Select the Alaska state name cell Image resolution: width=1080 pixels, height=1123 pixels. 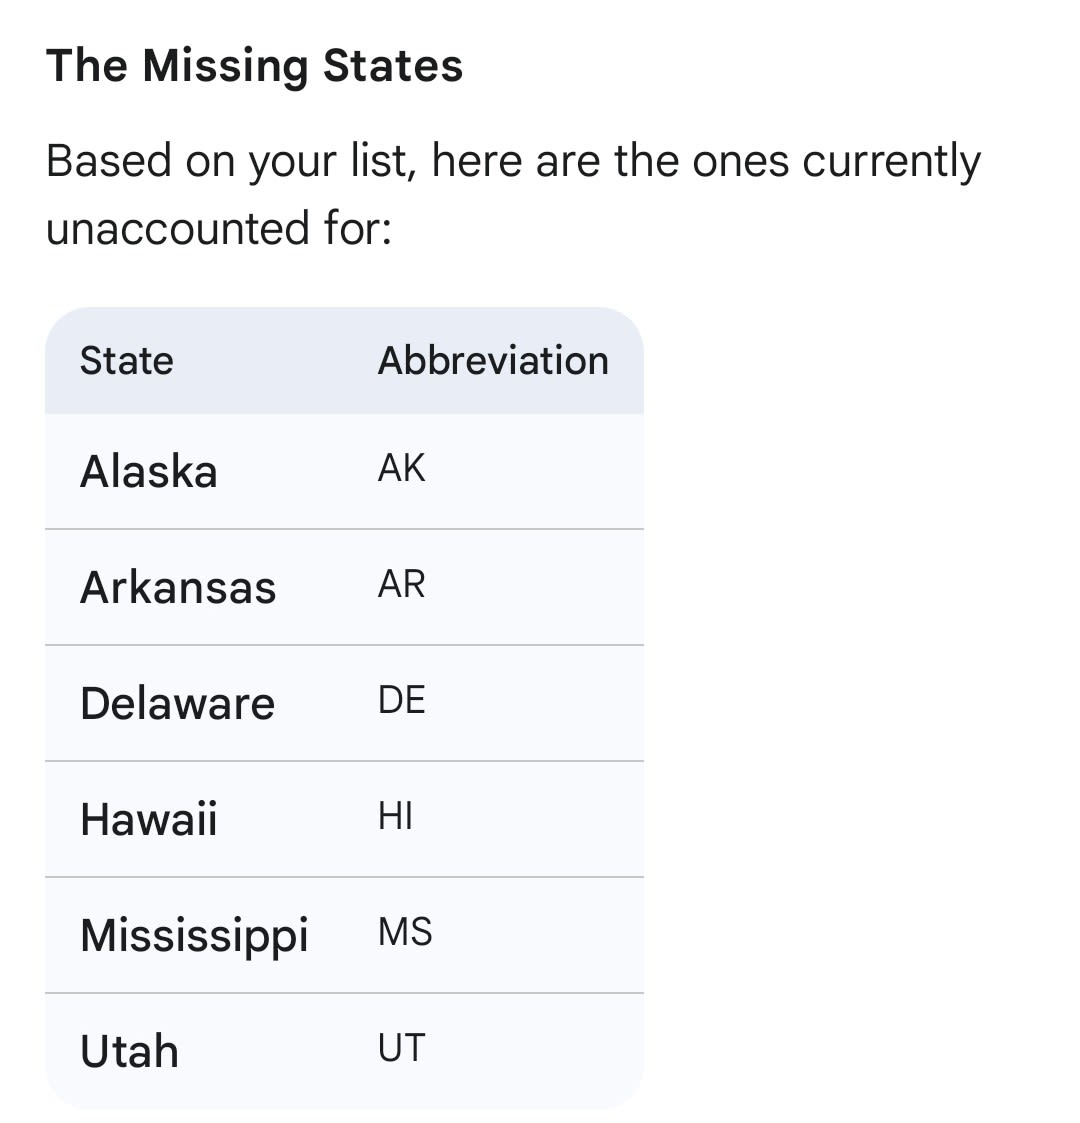point(149,472)
